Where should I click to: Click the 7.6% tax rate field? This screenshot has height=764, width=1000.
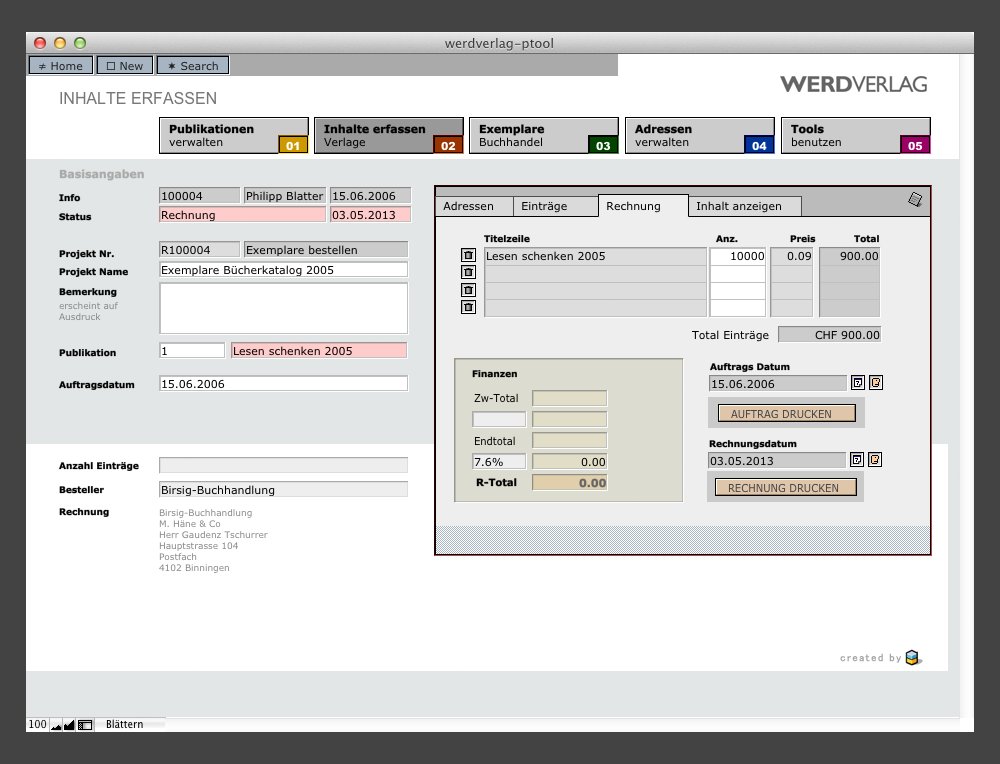(498, 462)
